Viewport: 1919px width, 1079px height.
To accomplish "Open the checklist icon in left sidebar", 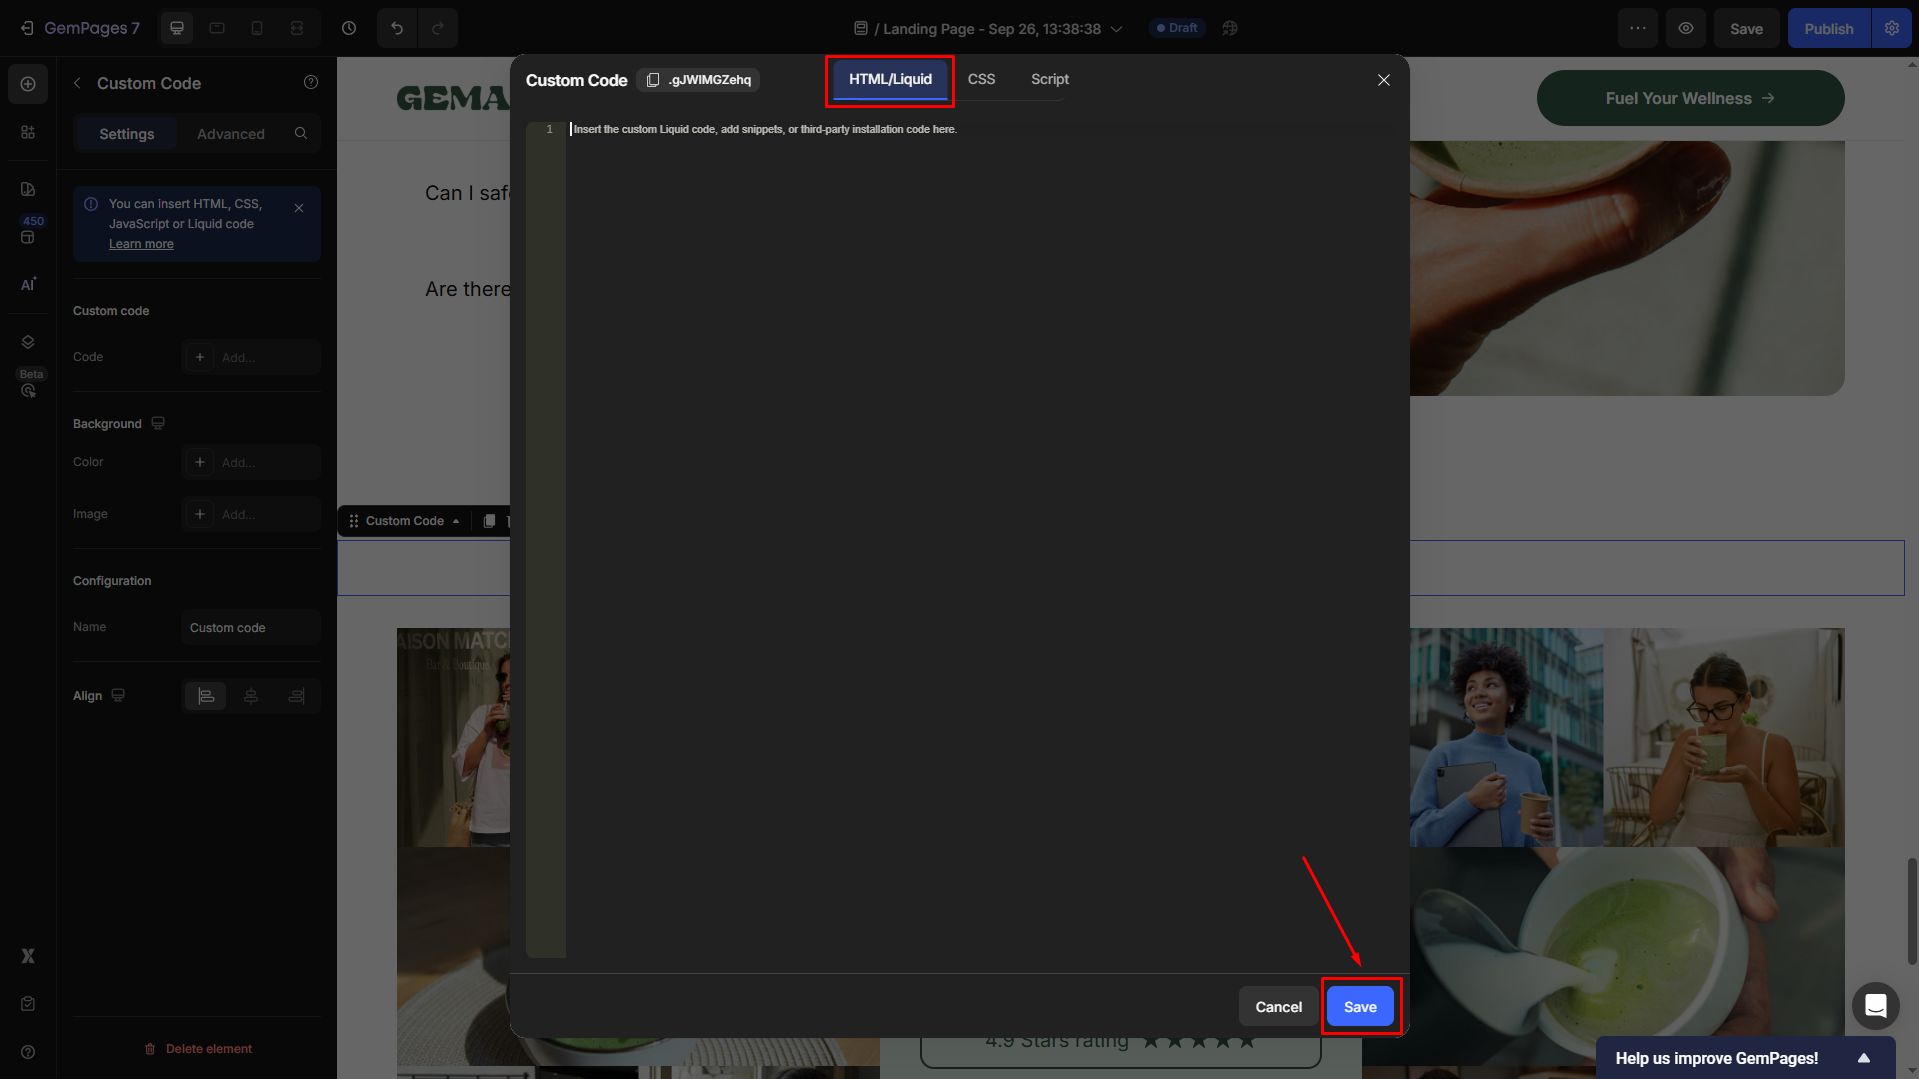I will pyautogui.click(x=28, y=1004).
